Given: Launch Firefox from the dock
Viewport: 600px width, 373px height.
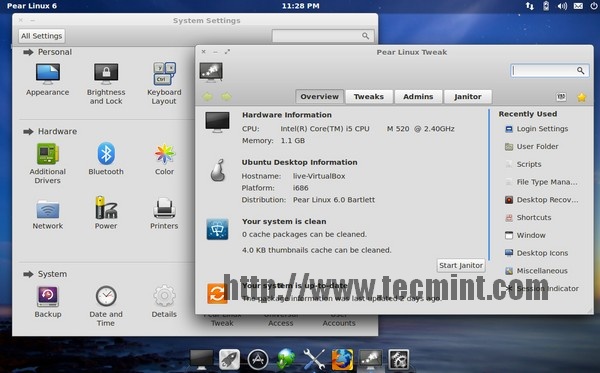Looking at the screenshot, I should (x=342, y=360).
